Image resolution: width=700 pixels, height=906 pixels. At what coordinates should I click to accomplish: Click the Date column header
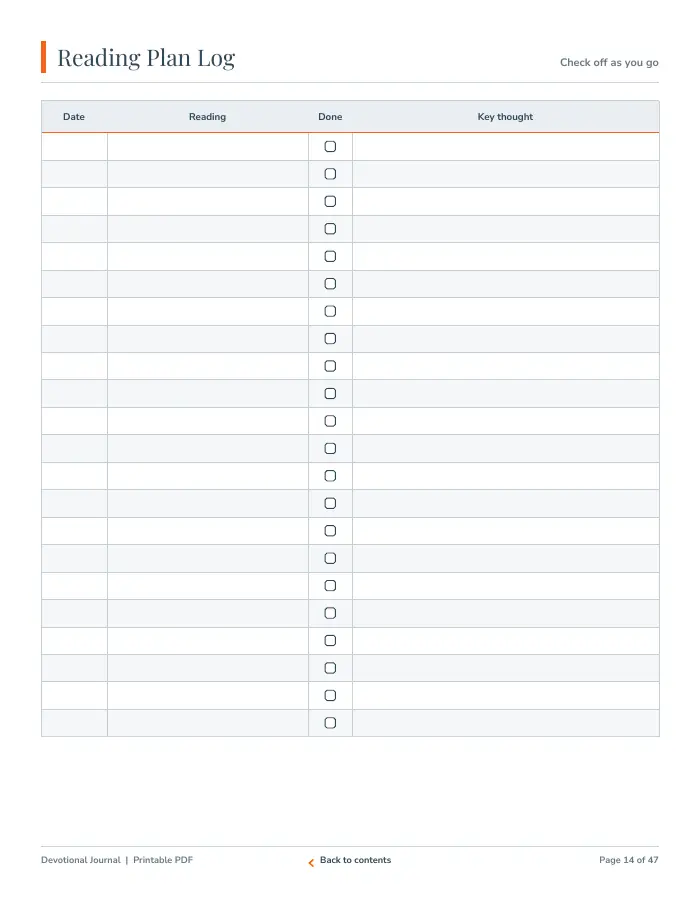[x=74, y=117]
